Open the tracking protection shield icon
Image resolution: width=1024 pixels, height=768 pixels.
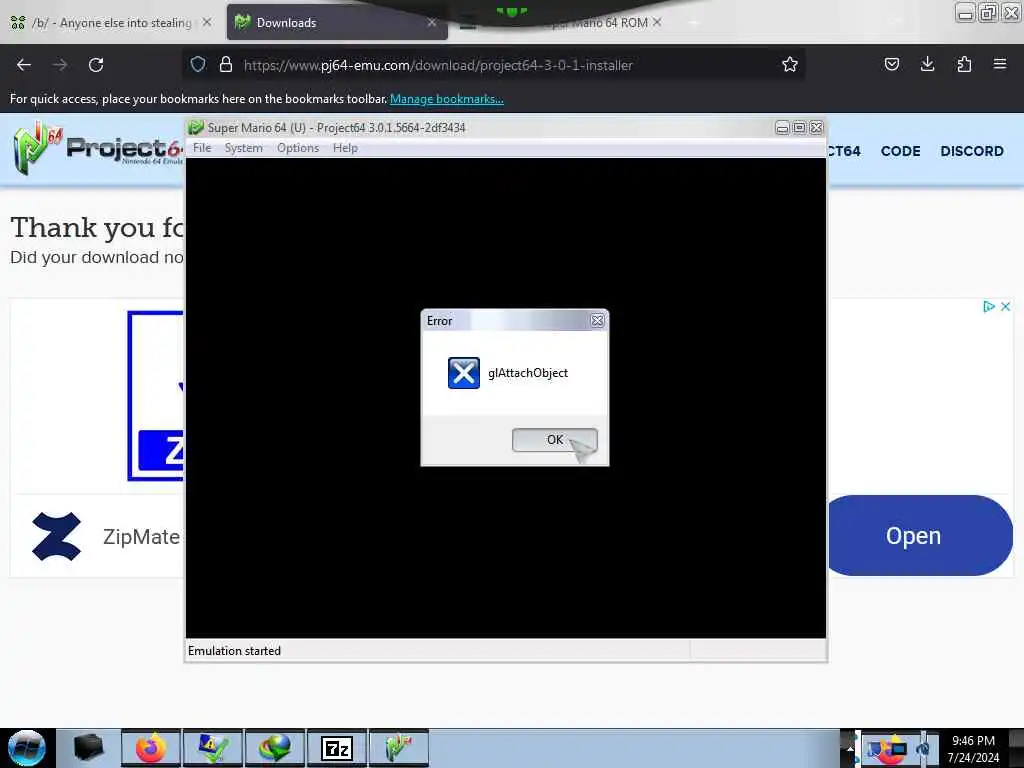[198, 64]
